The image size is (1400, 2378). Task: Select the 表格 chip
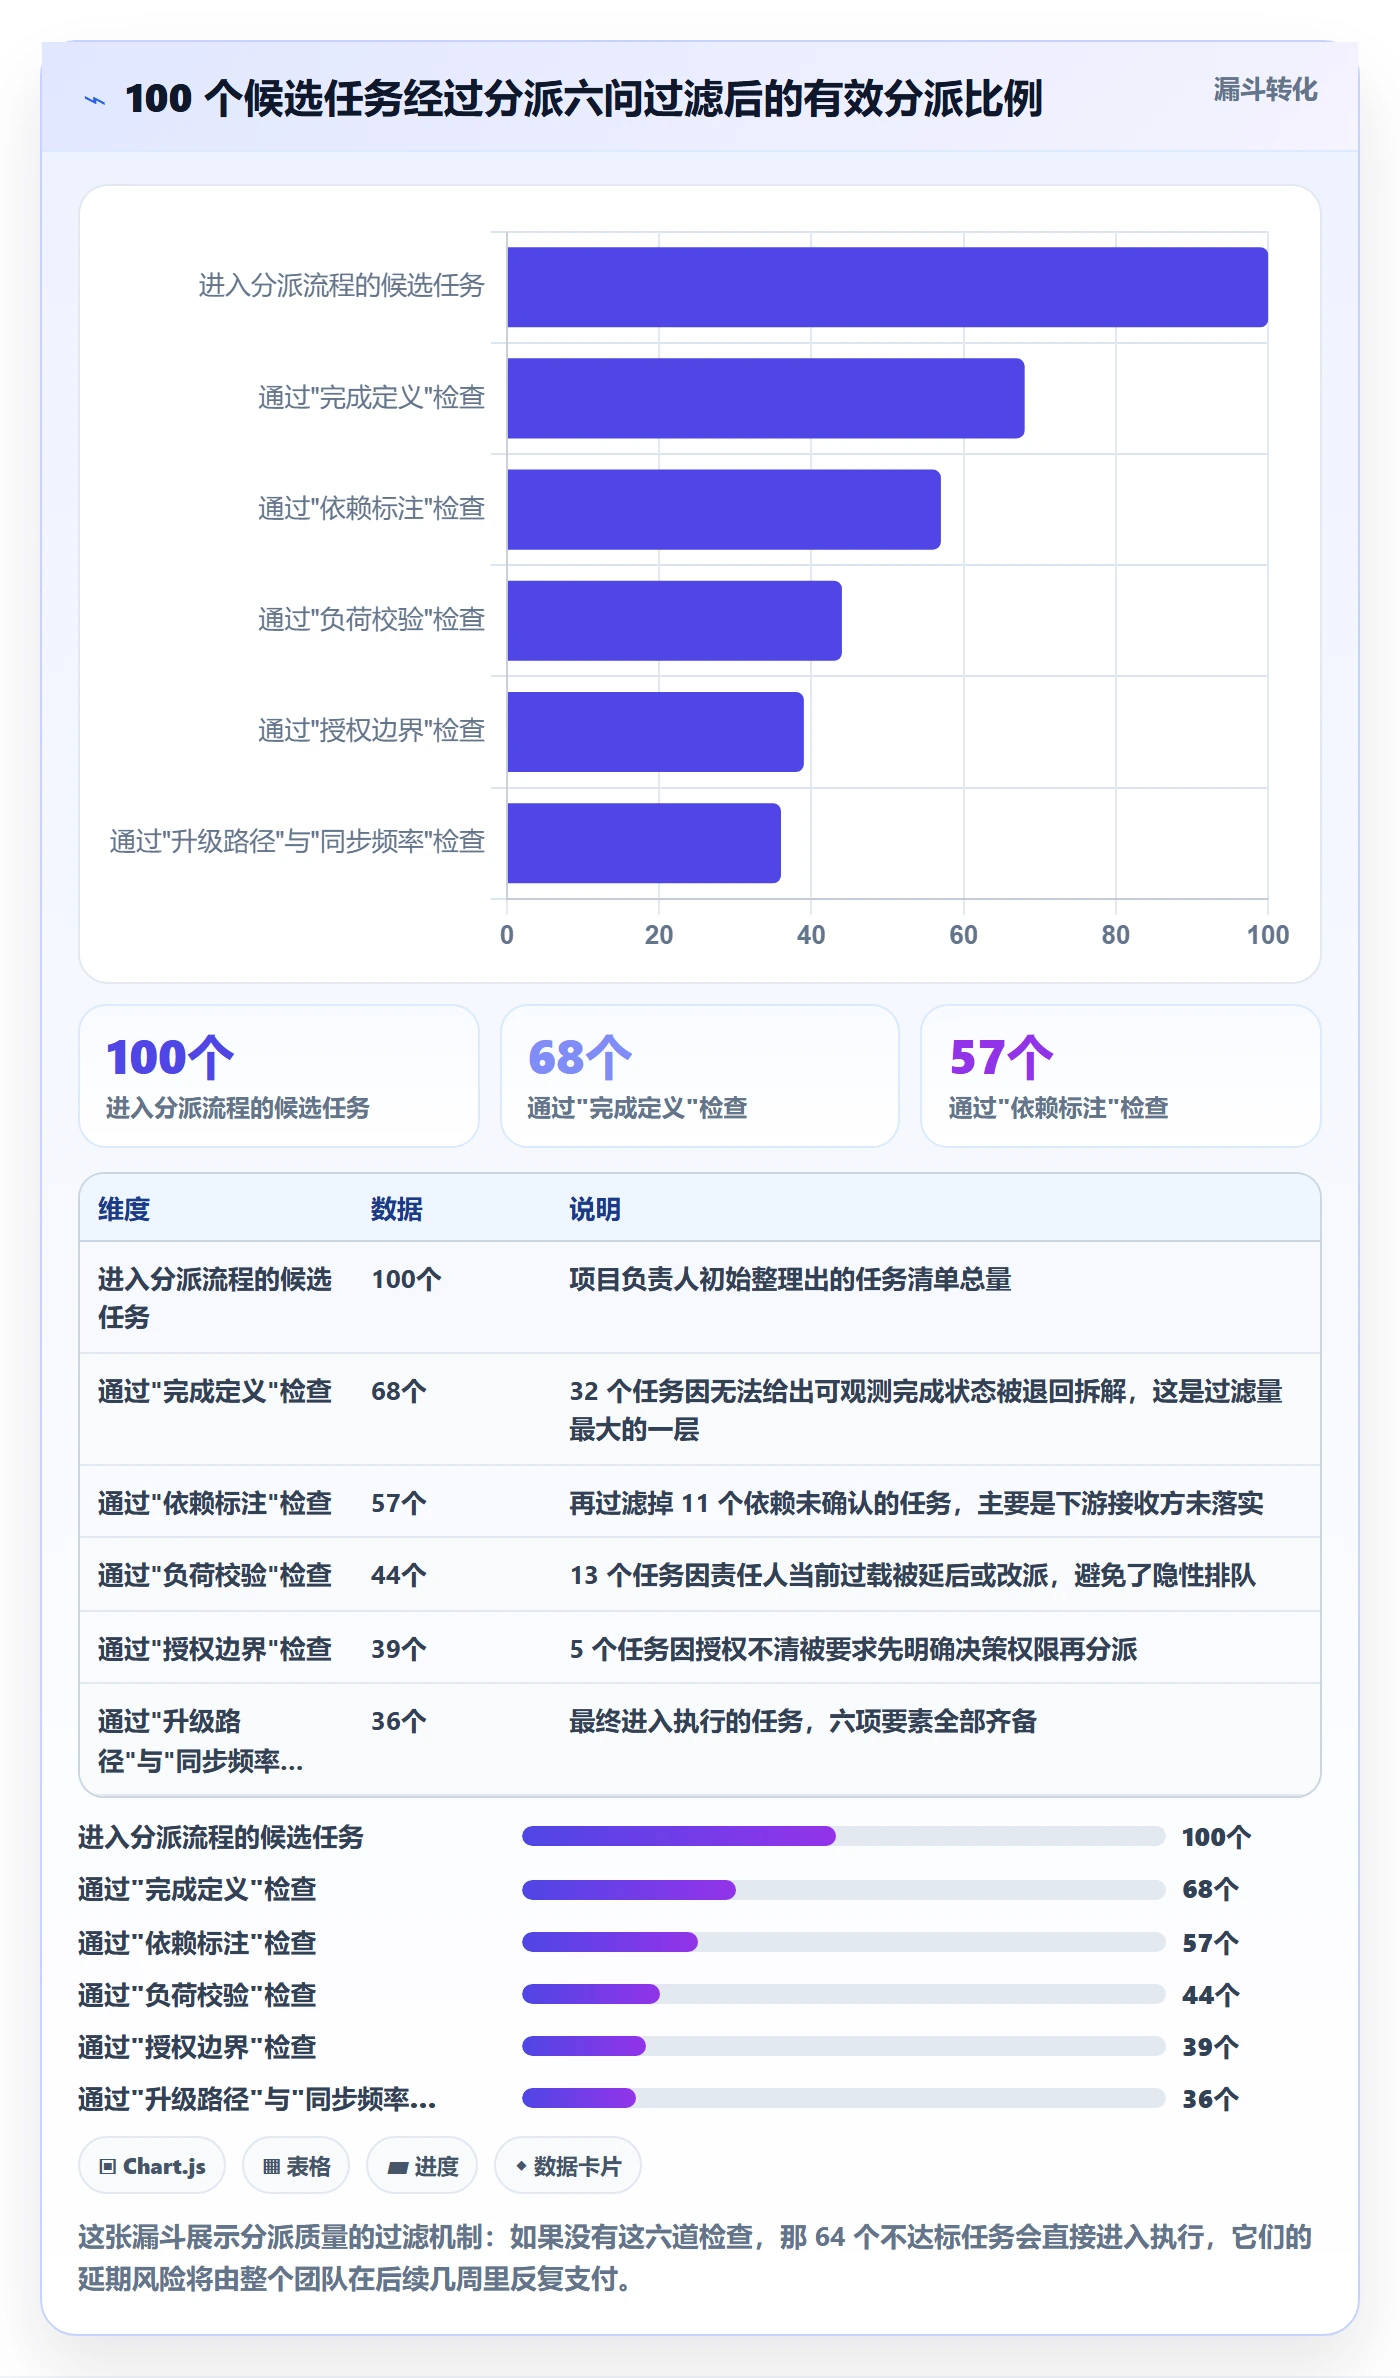click(296, 2166)
